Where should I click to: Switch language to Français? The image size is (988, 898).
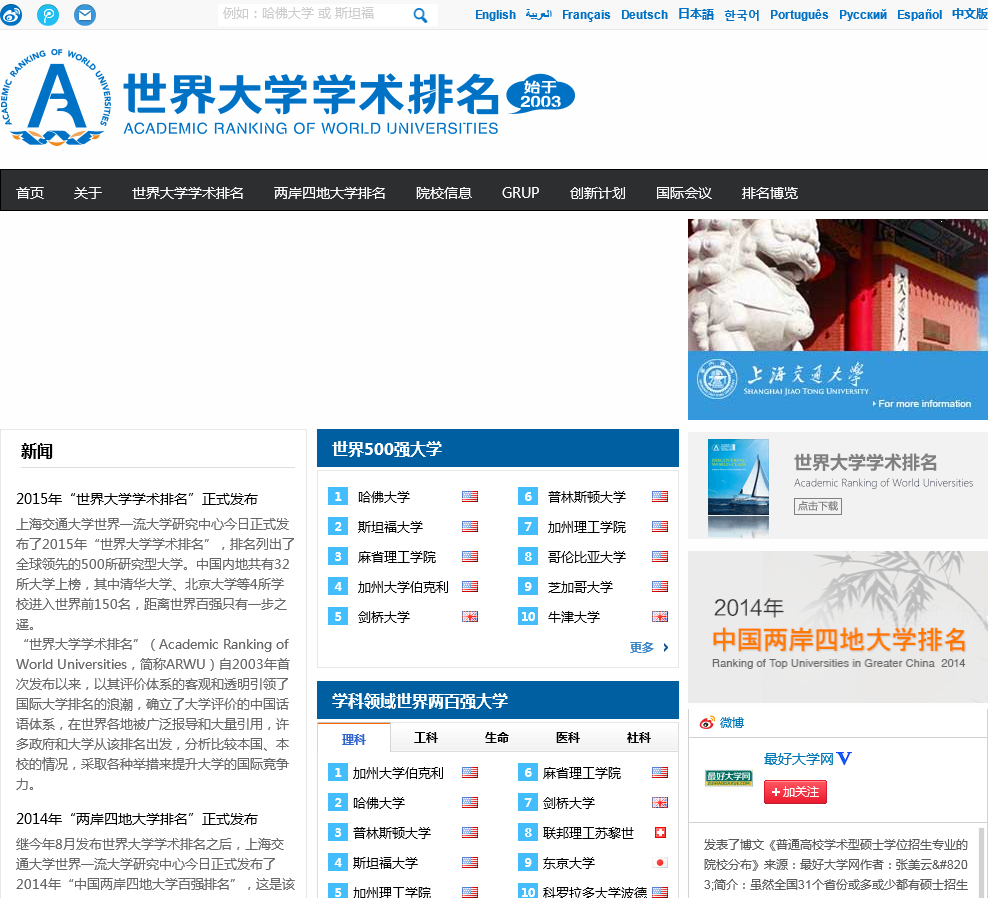[586, 14]
